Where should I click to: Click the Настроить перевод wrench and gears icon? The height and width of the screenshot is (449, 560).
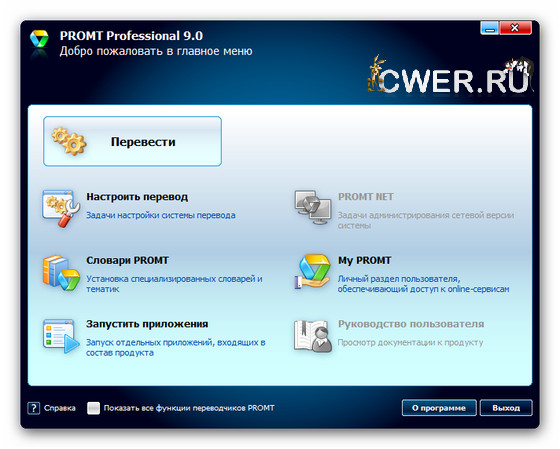[61, 209]
